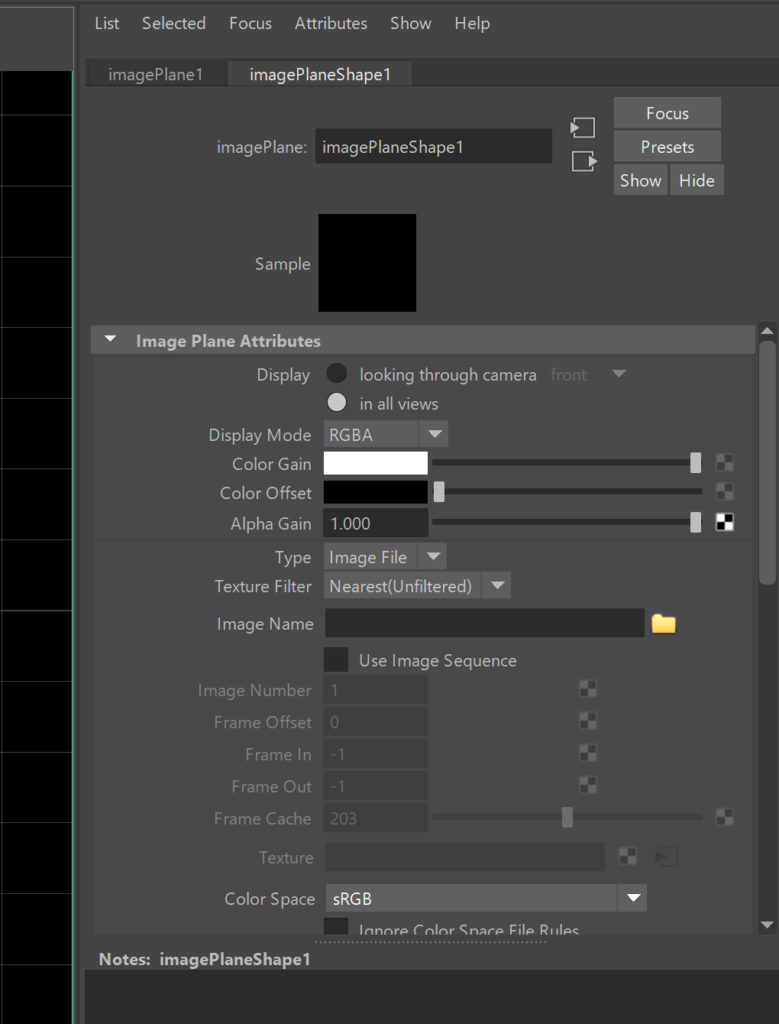Open Texture Filter Nearest(Unfiltered) dropdown

[x=417, y=586]
